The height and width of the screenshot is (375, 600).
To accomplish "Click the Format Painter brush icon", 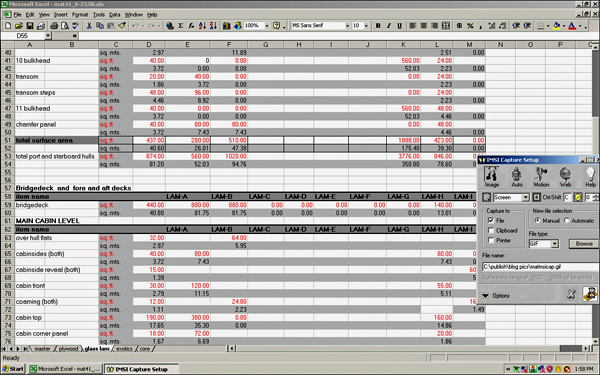I will click(x=122, y=26).
